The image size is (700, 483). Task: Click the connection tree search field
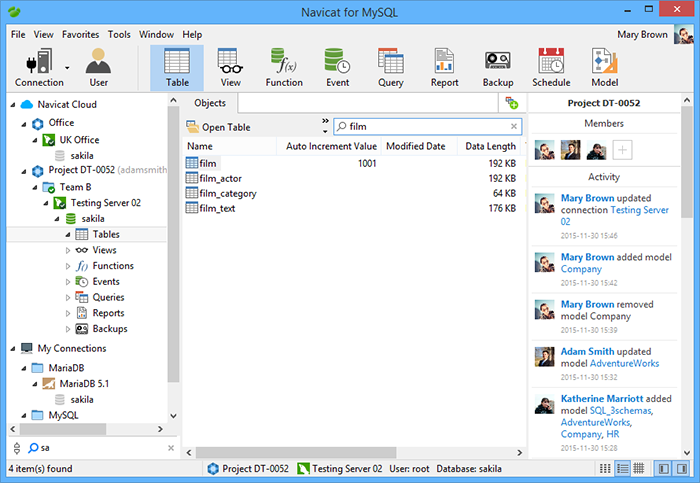tap(100, 448)
